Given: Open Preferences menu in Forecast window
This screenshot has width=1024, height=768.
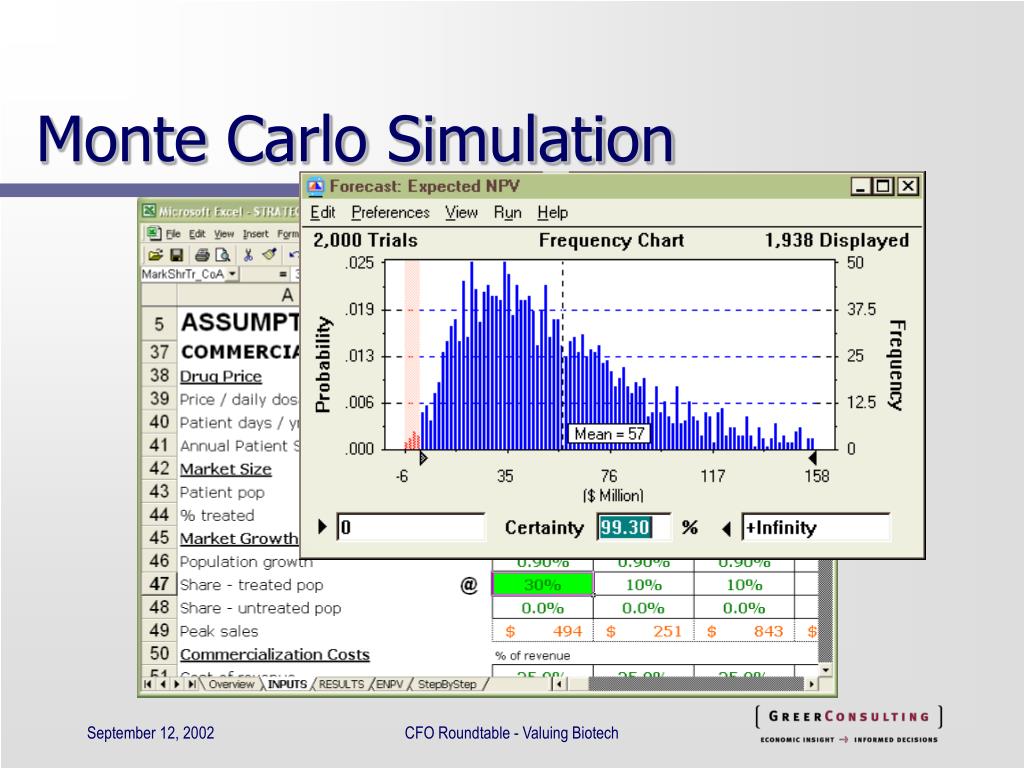Looking at the screenshot, I should (x=391, y=213).
